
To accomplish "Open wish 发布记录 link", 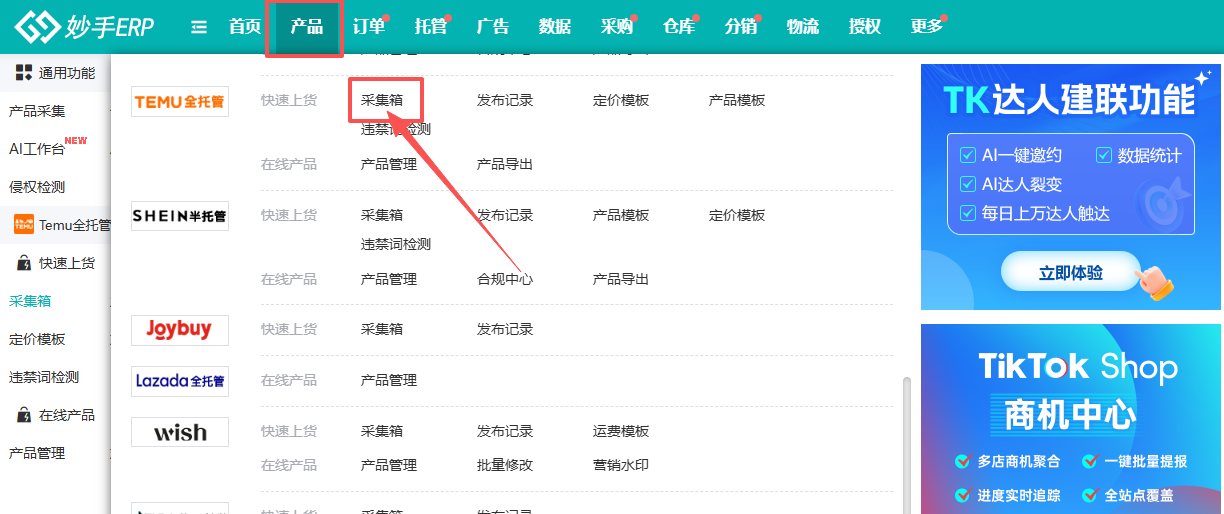I will tap(505, 431).
